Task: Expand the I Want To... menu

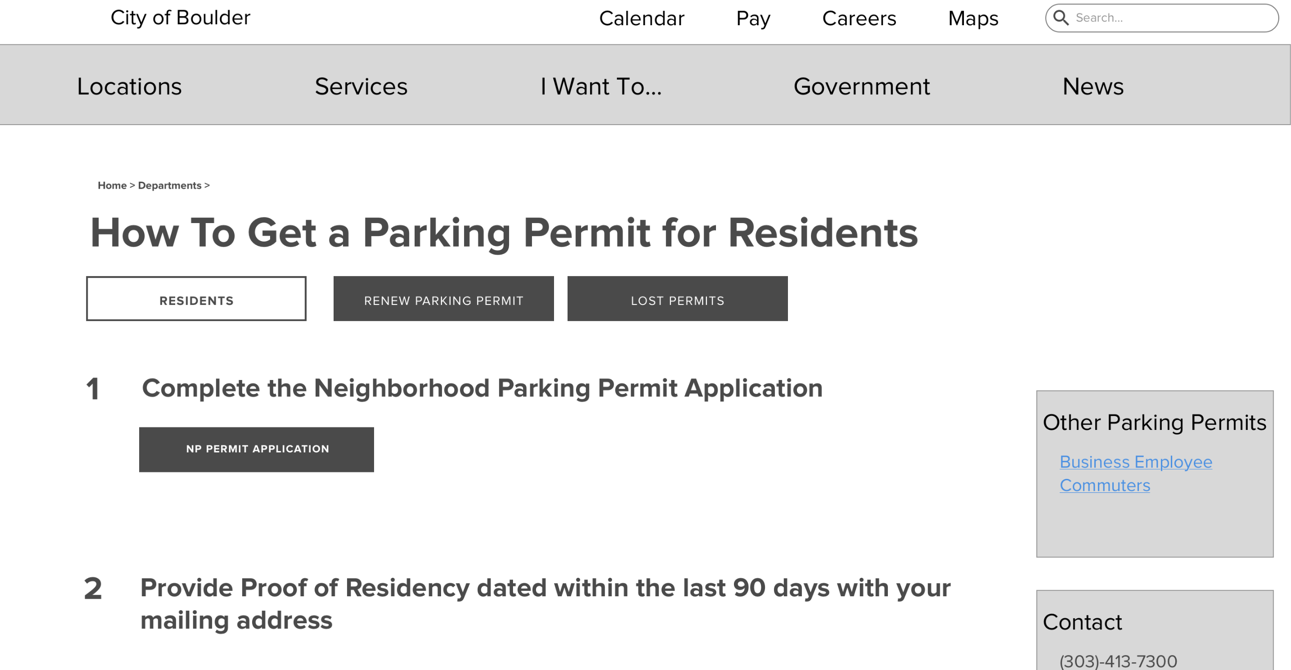Action: (601, 86)
